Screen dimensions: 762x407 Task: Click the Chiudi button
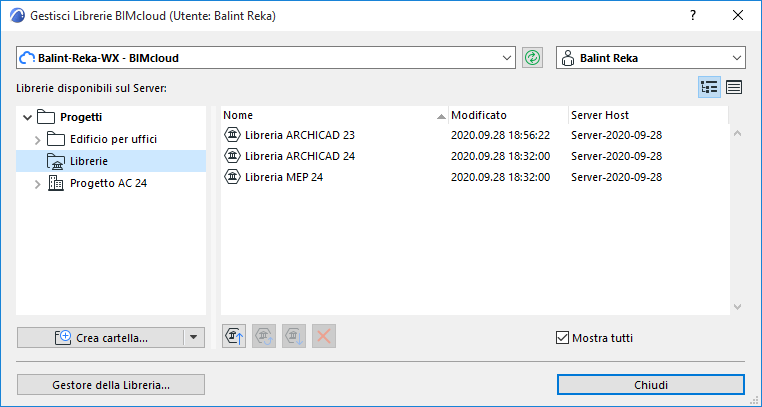pos(651,385)
